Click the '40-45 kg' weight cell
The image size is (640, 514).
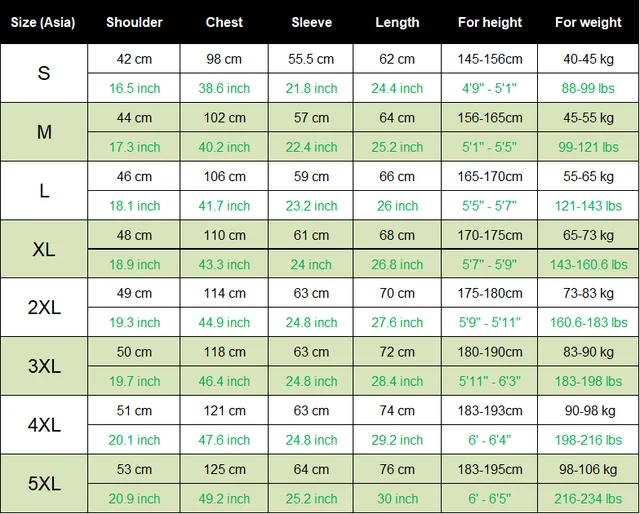point(588,59)
